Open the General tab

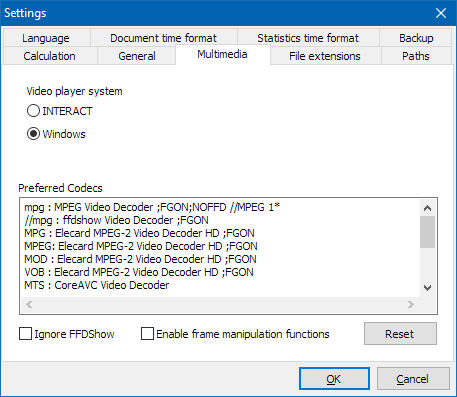click(137, 56)
